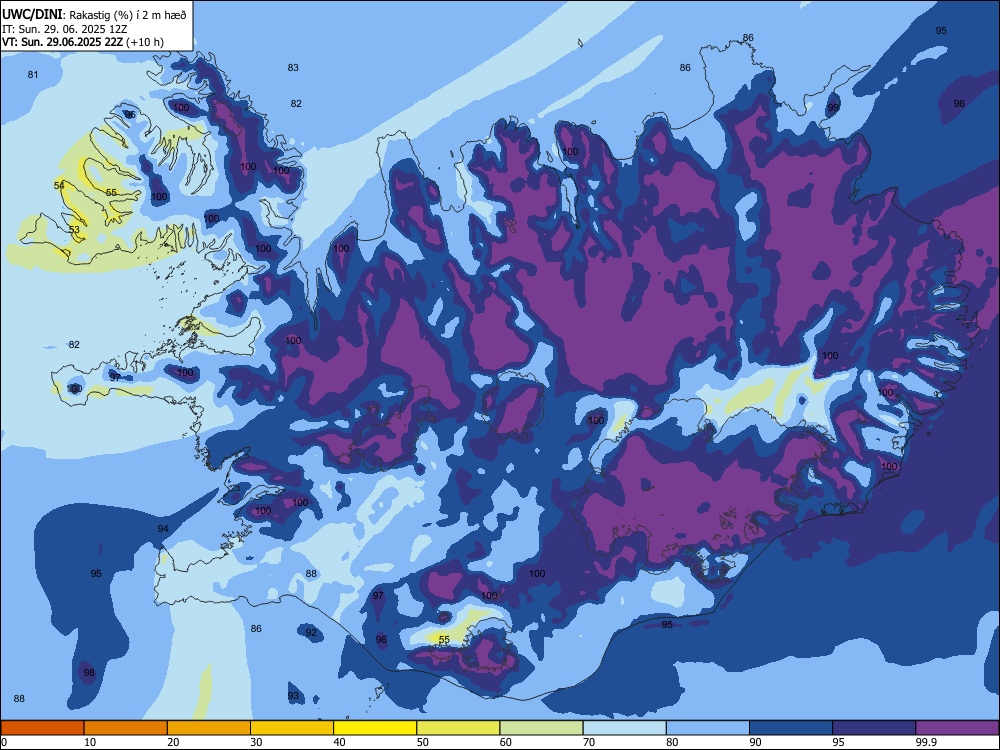Select the dark blue 90–95 legend swatch
The width and height of the screenshot is (1000, 750).
point(791,728)
